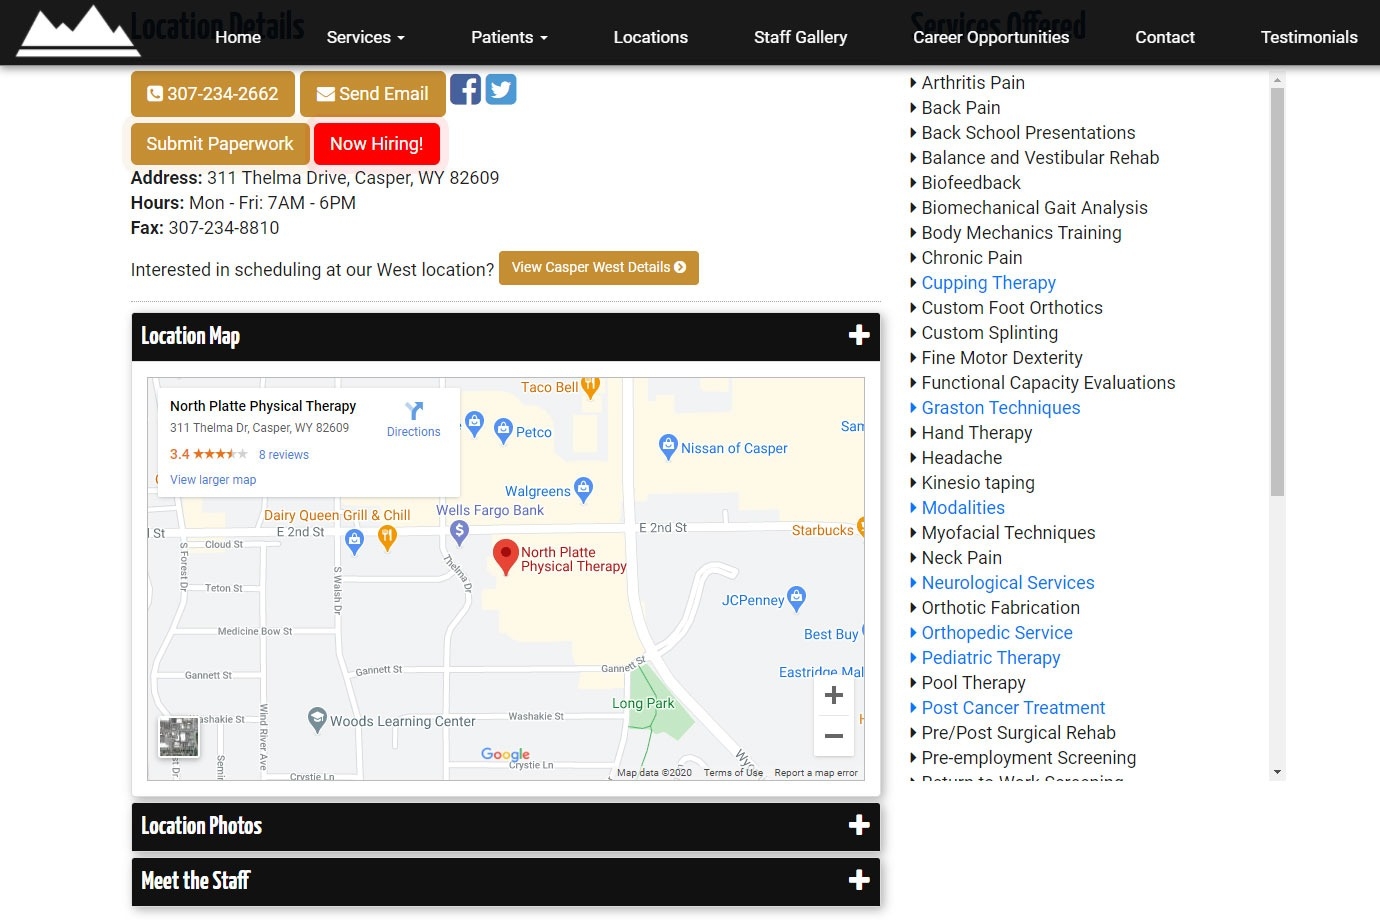Click the Directions arrow icon on map
The width and height of the screenshot is (1380, 920).
414,410
